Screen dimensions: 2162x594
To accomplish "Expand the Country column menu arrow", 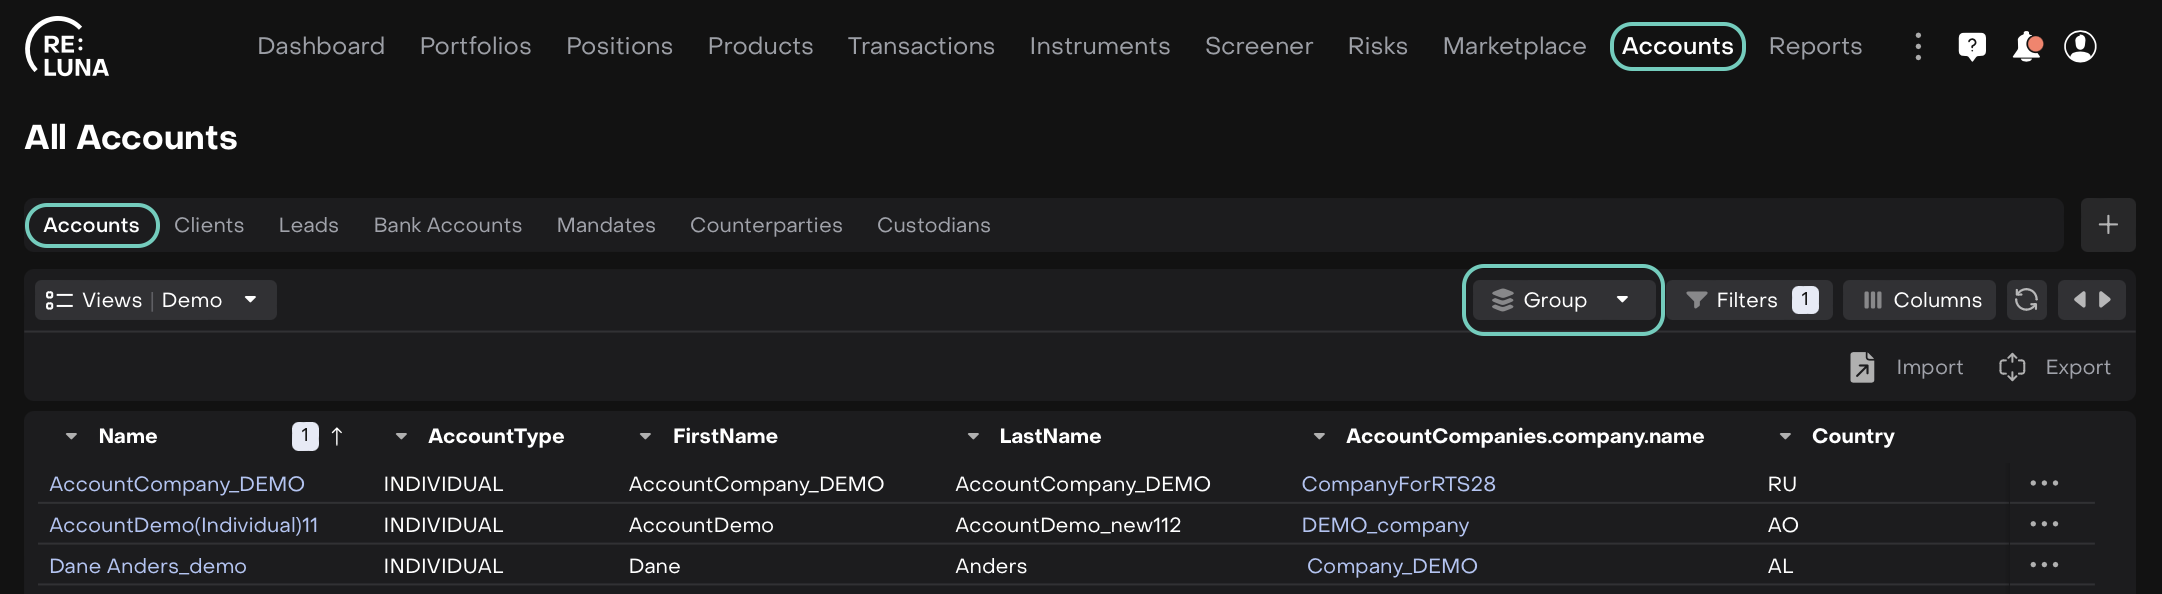I will (x=1785, y=436).
